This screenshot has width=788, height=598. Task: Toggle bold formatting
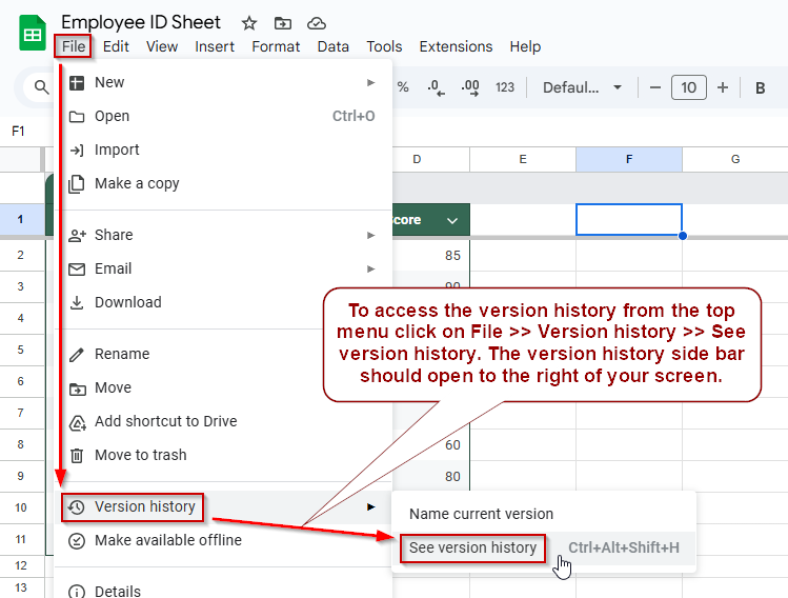pyautogui.click(x=760, y=88)
